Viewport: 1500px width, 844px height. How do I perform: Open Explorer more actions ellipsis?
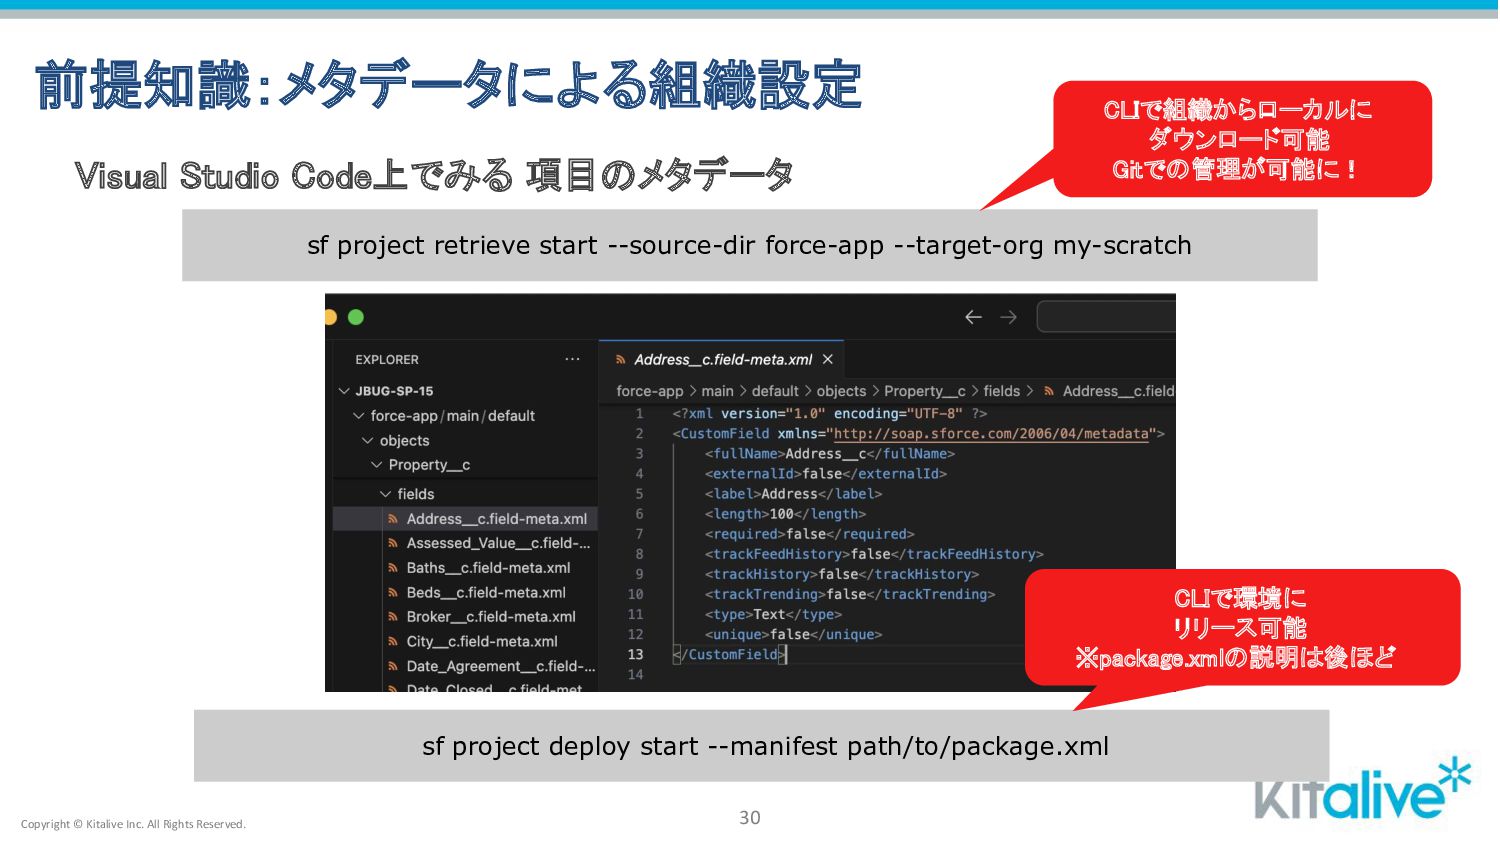click(x=572, y=359)
